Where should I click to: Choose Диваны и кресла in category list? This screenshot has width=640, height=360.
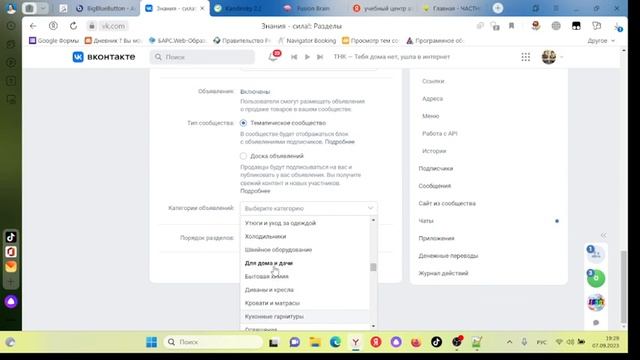[x=305, y=289]
